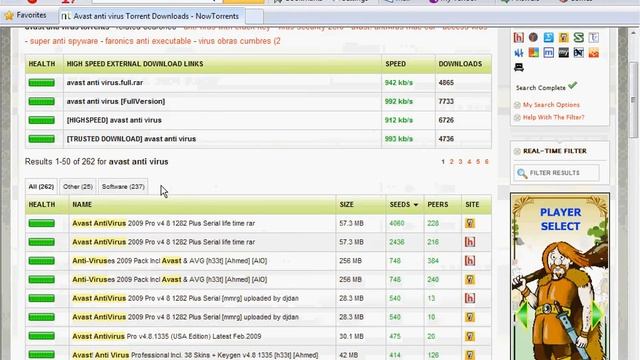Download avast anti virus.full.rar external link

click(105, 82)
